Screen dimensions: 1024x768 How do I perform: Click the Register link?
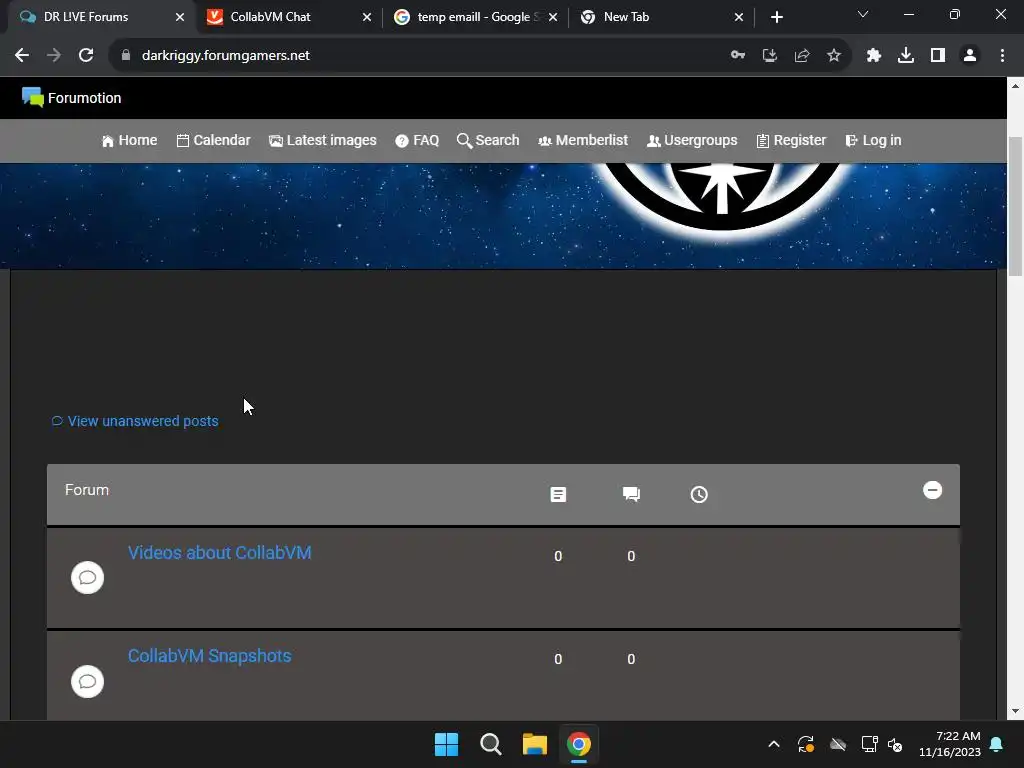(791, 140)
